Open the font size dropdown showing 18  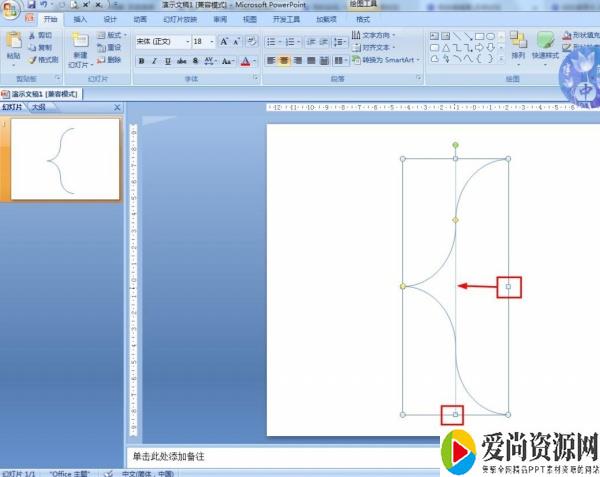(x=203, y=41)
